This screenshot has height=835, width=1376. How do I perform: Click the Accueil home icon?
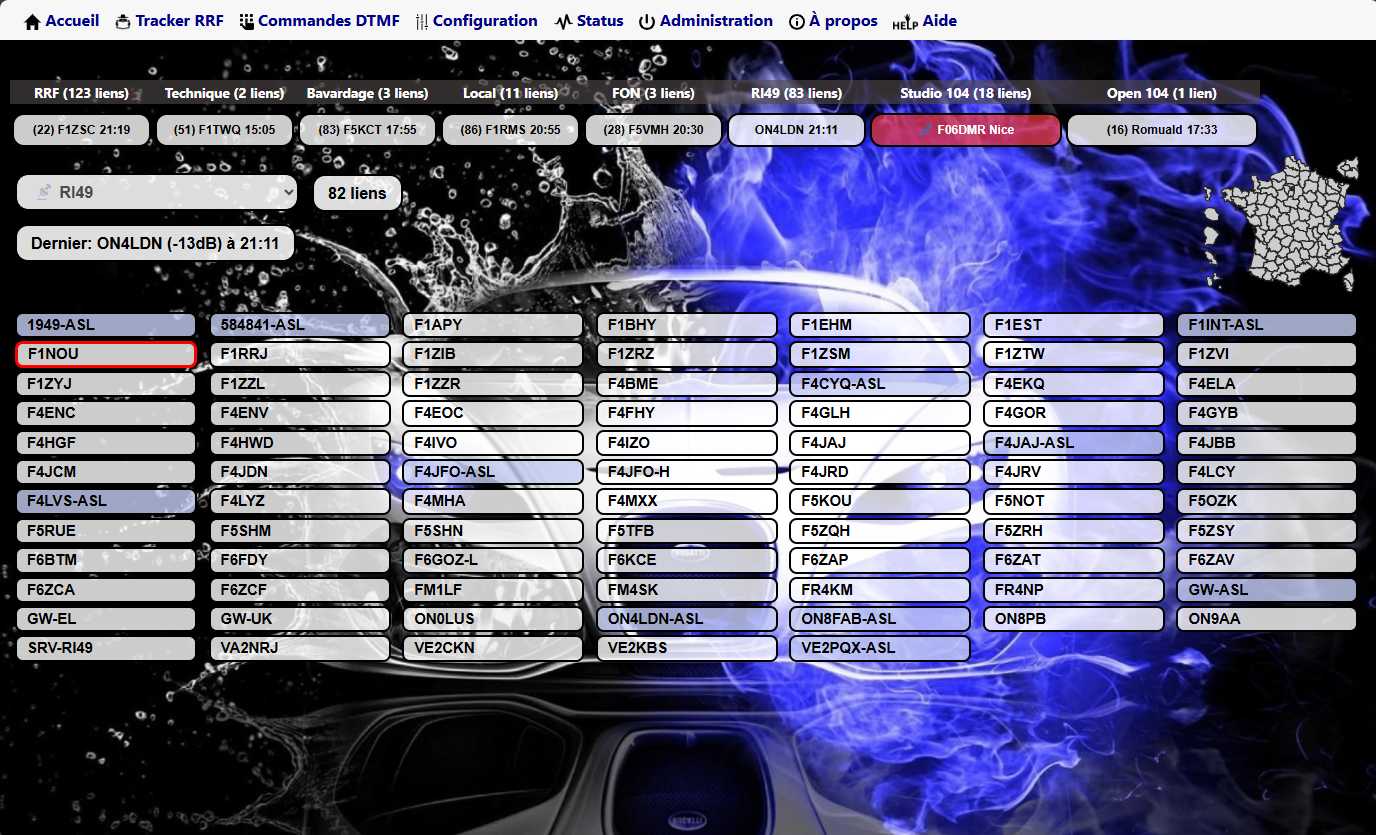point(32,21)
